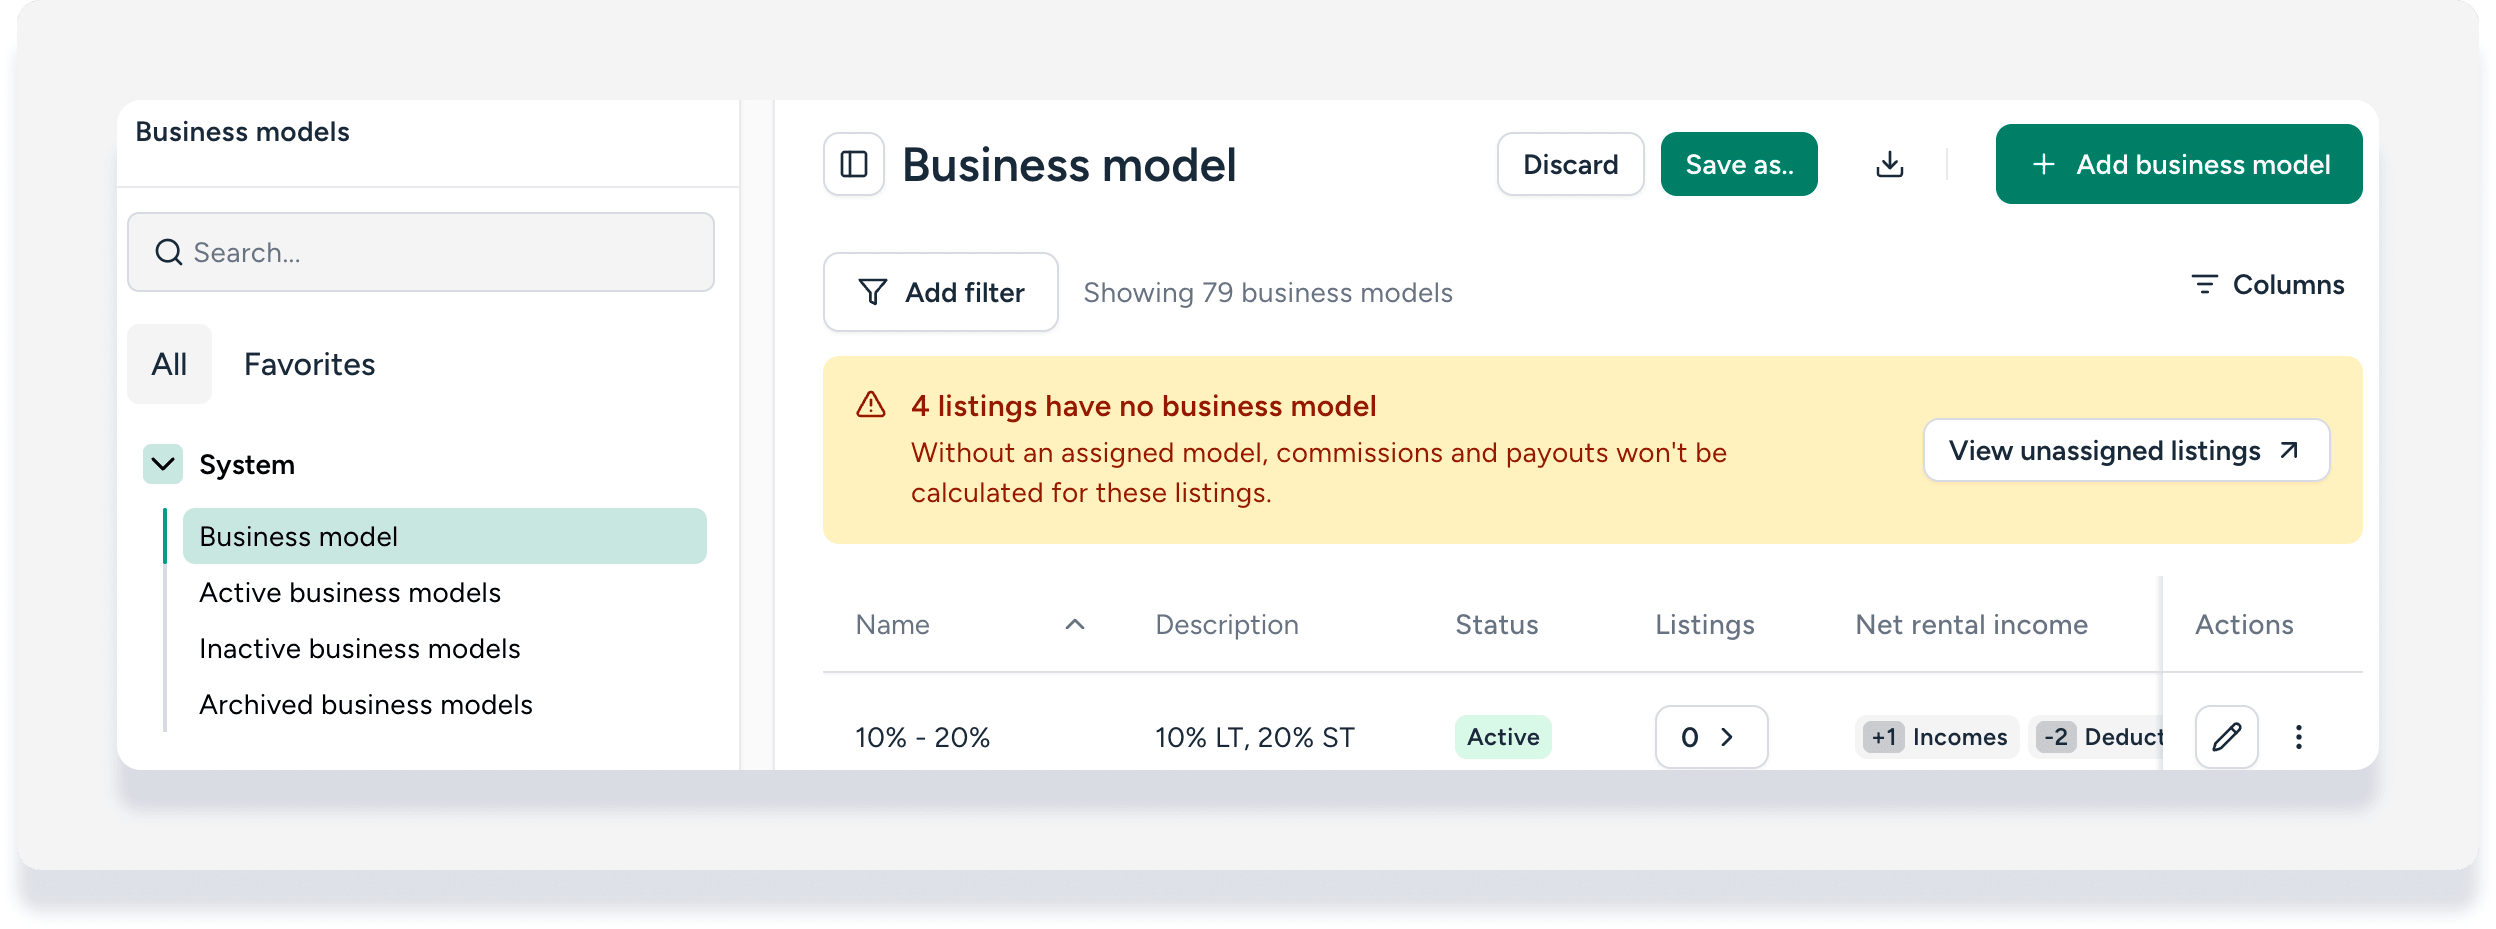Screen dimensions: 2496x929
Task: Click the Net rental income column header
Action: pyautogui.click(x=1972, y=625)
